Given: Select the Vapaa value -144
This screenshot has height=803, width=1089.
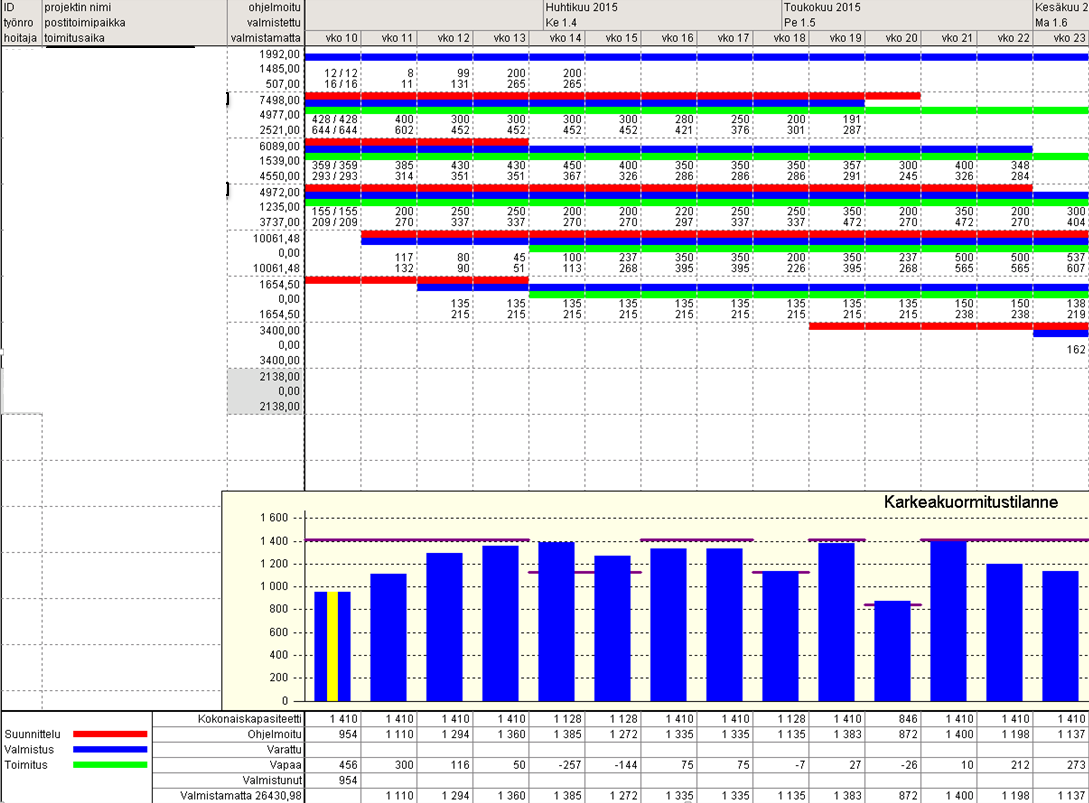Looking at the screenshot, I should click(624, 765).
